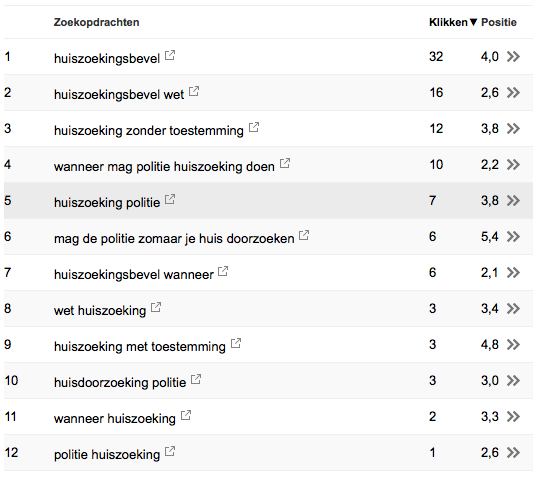549x477 pixels.
Task: Open the query huiszoekingsbevel wet
Action: (x=119, y=94)
